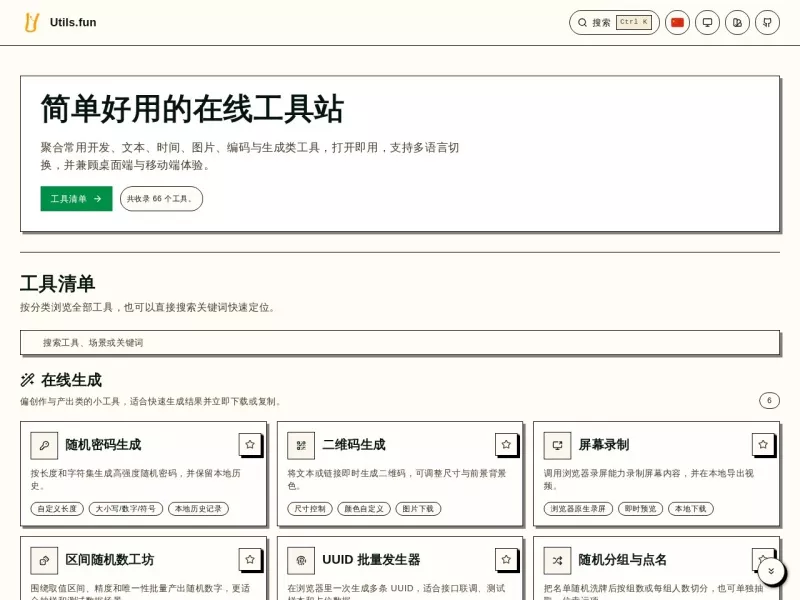800x600 pixels.
Task: Click the 颜色自定义 tag
Action: [364, 509]
